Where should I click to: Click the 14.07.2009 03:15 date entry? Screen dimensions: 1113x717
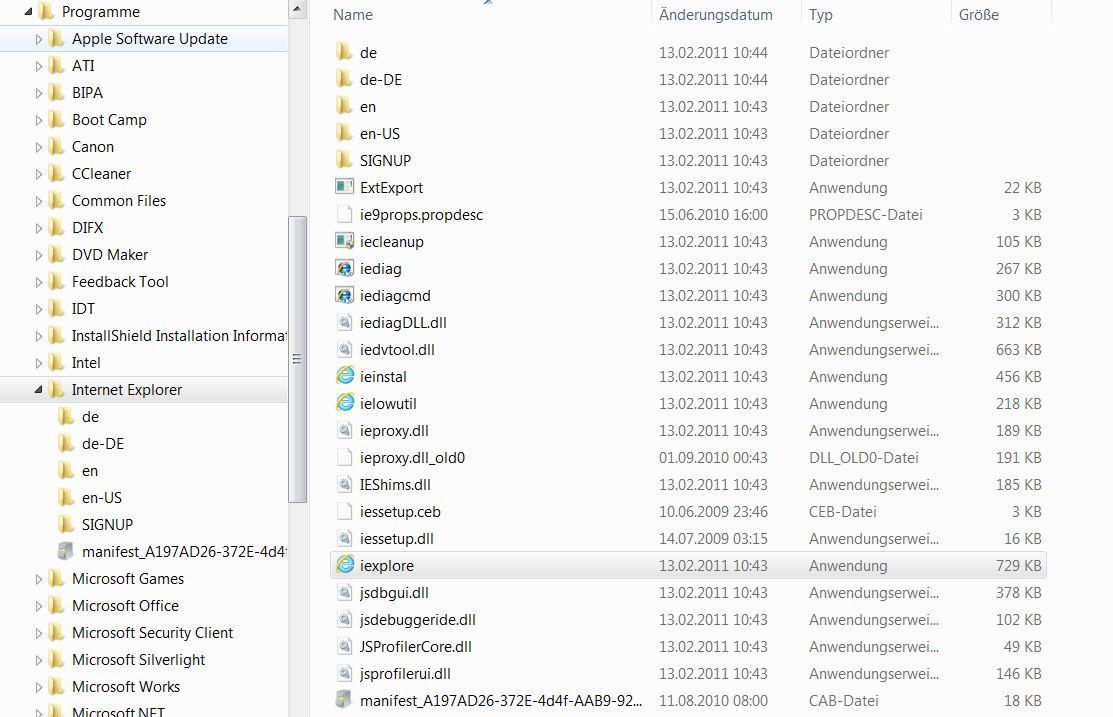pyautogui.click(x=713, y=539)
